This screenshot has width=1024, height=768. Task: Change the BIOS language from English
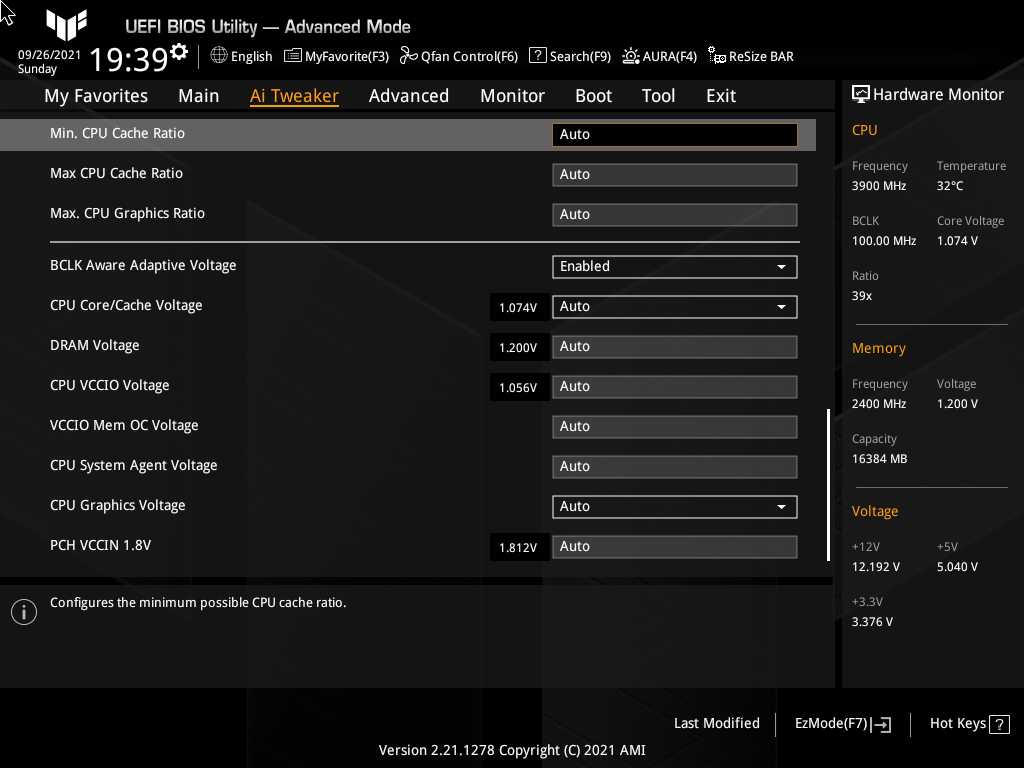[241, 56]
